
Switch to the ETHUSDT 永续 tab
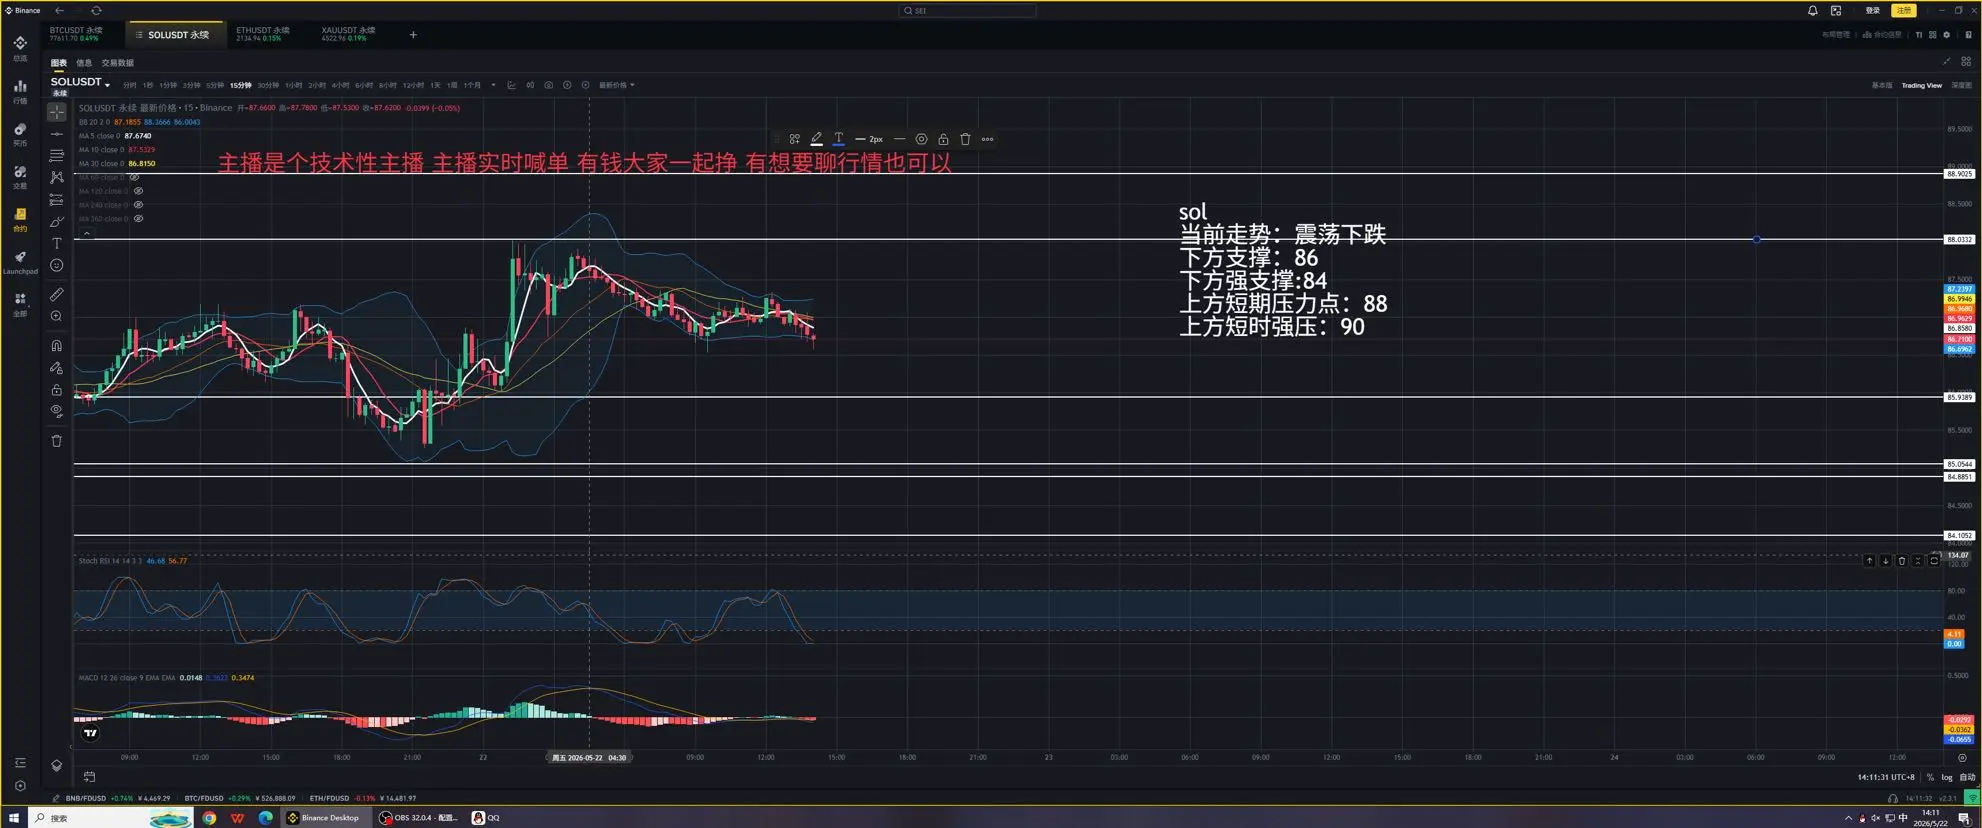tap(263, 34)
